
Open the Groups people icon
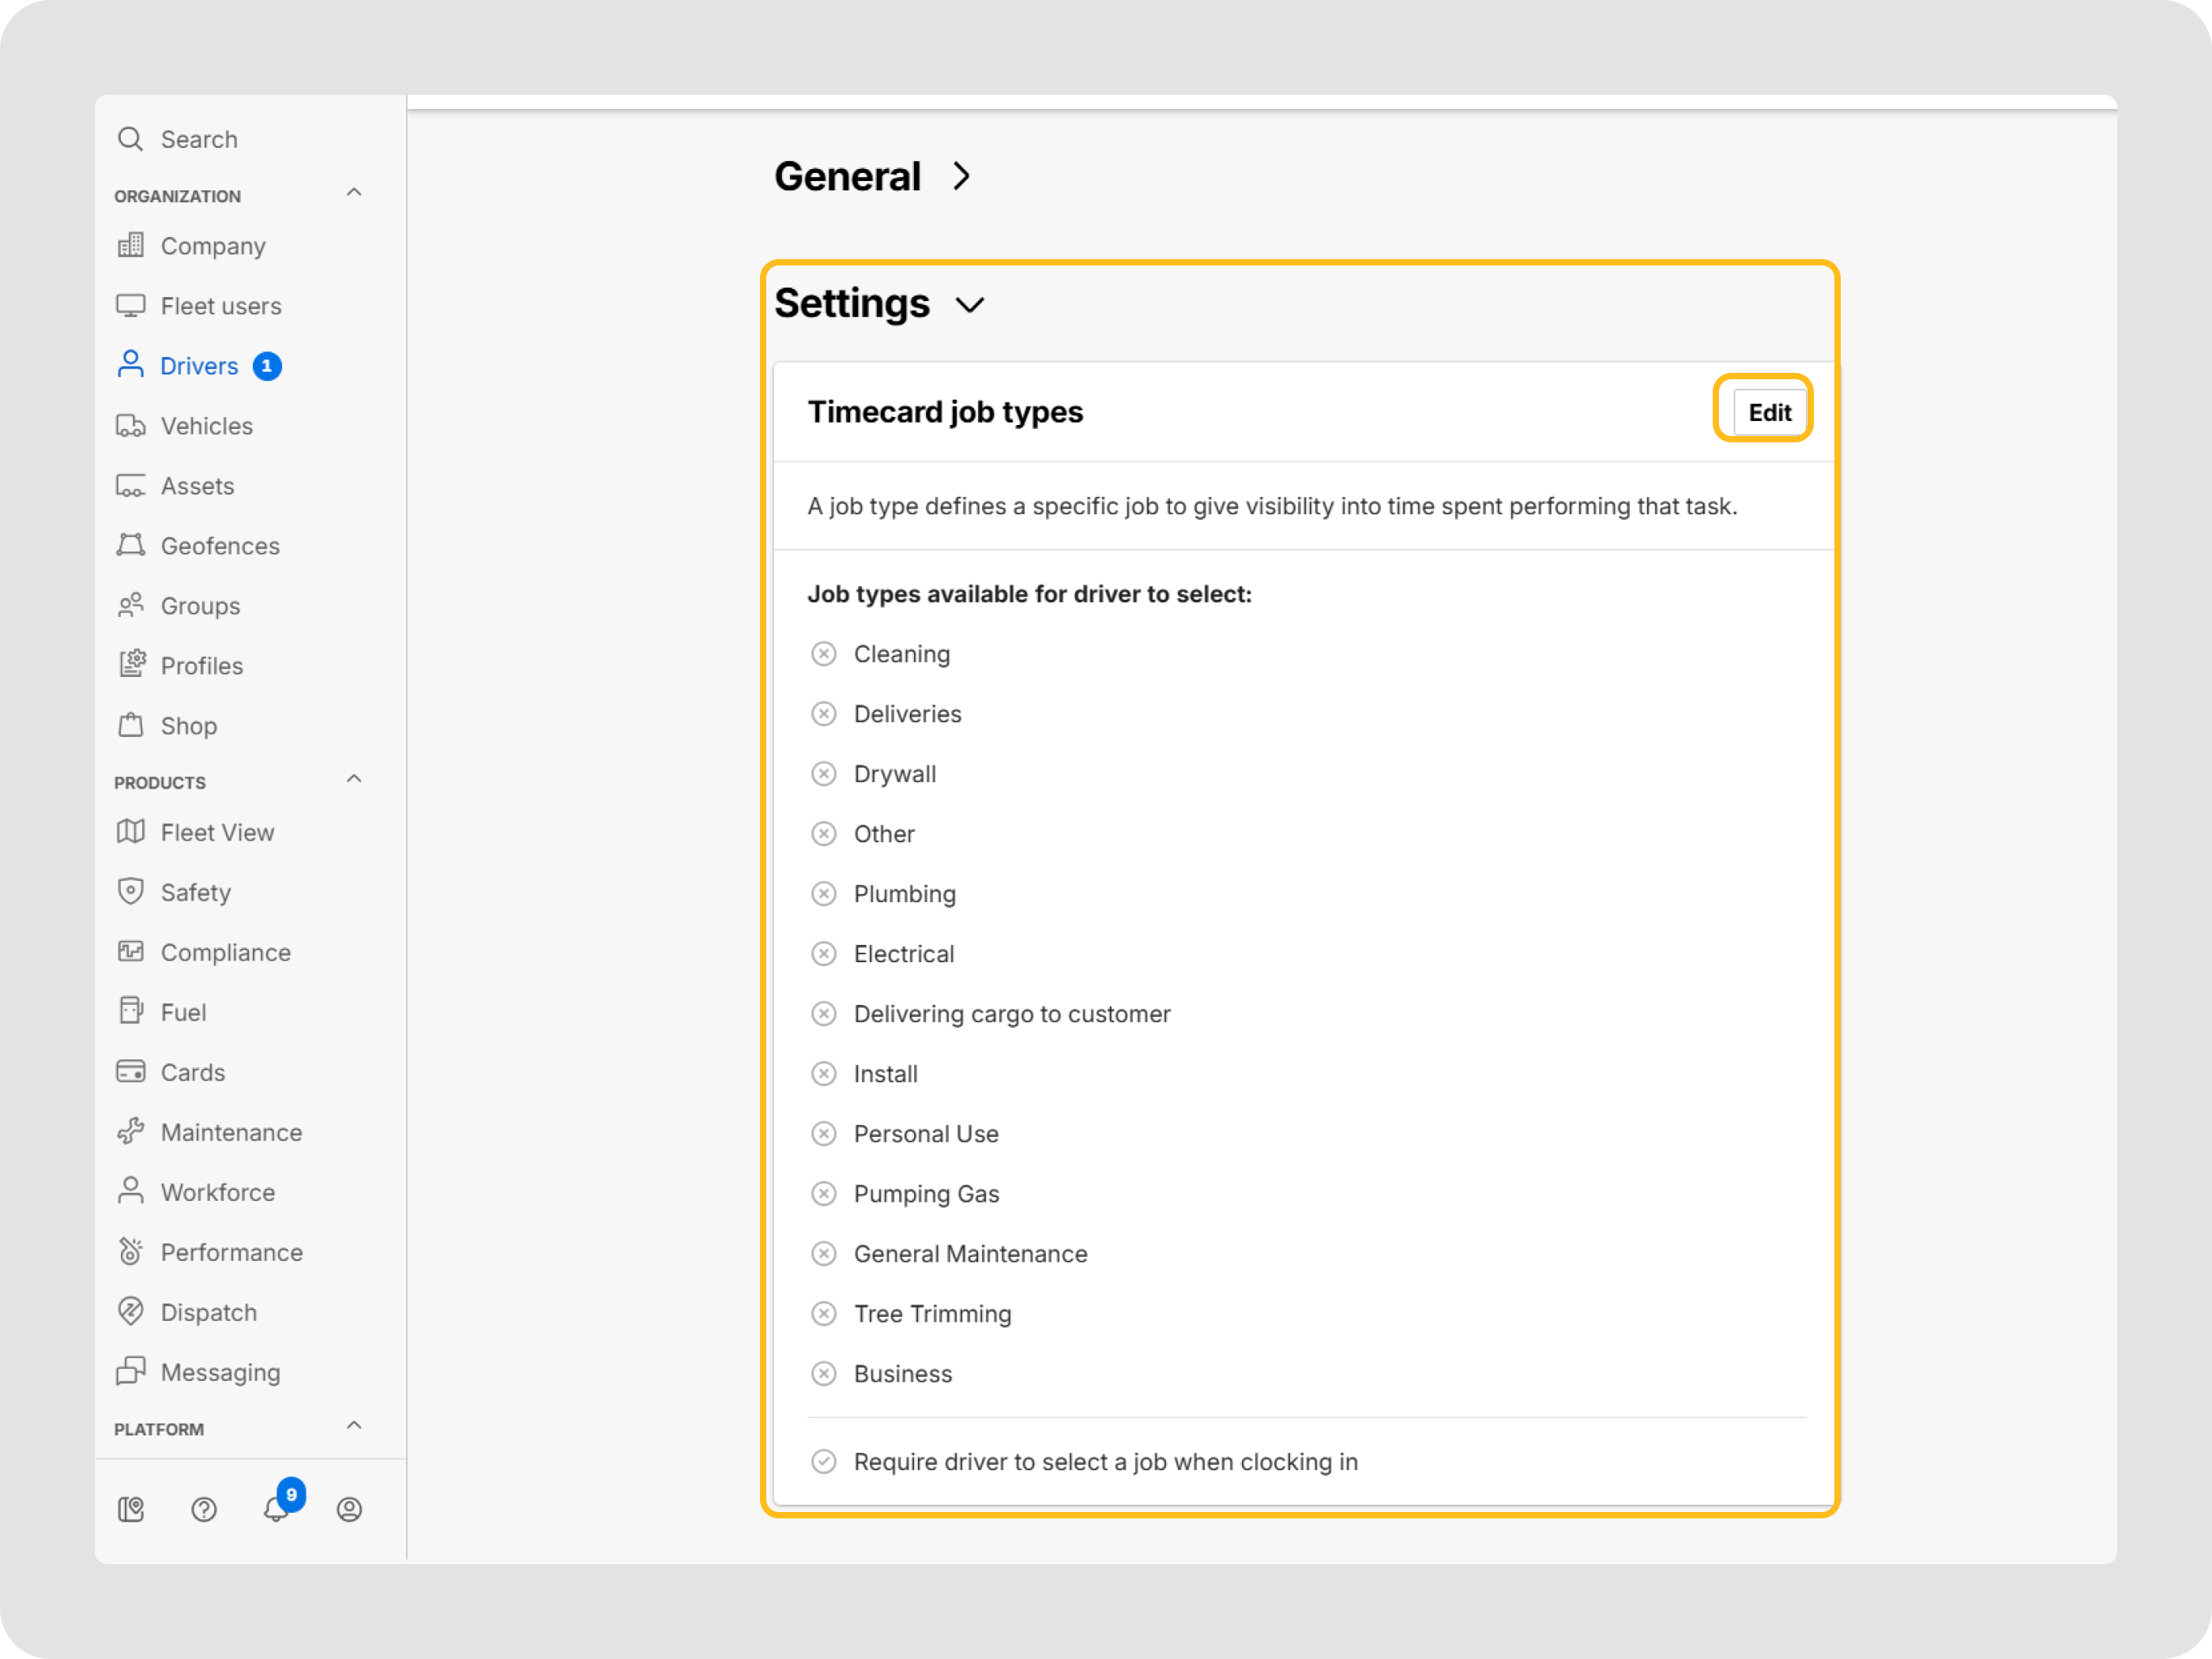130,605
